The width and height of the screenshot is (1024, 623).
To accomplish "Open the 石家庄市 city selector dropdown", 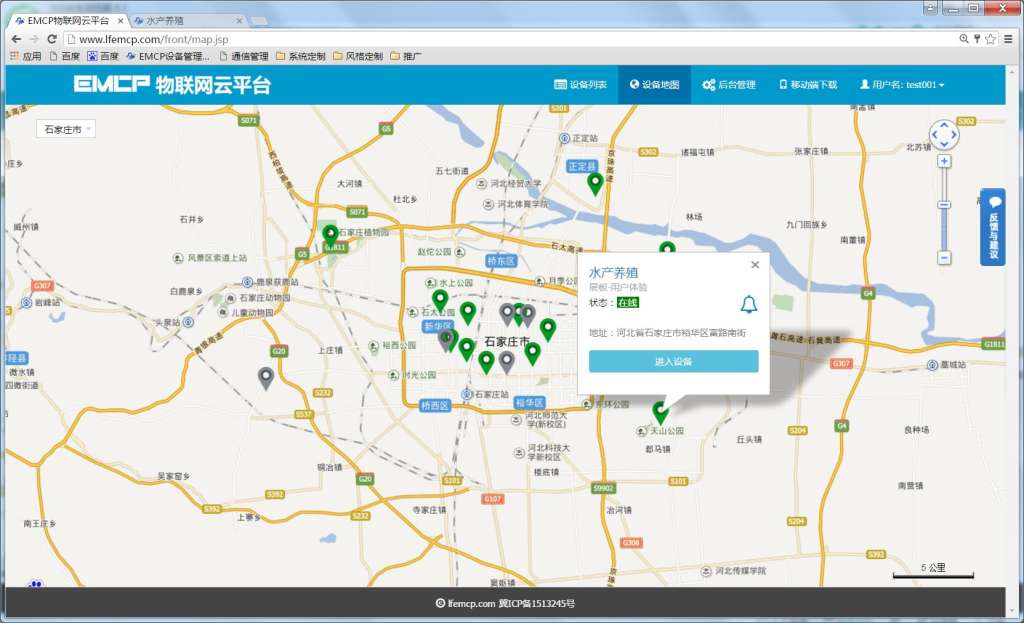I will 66,129.
